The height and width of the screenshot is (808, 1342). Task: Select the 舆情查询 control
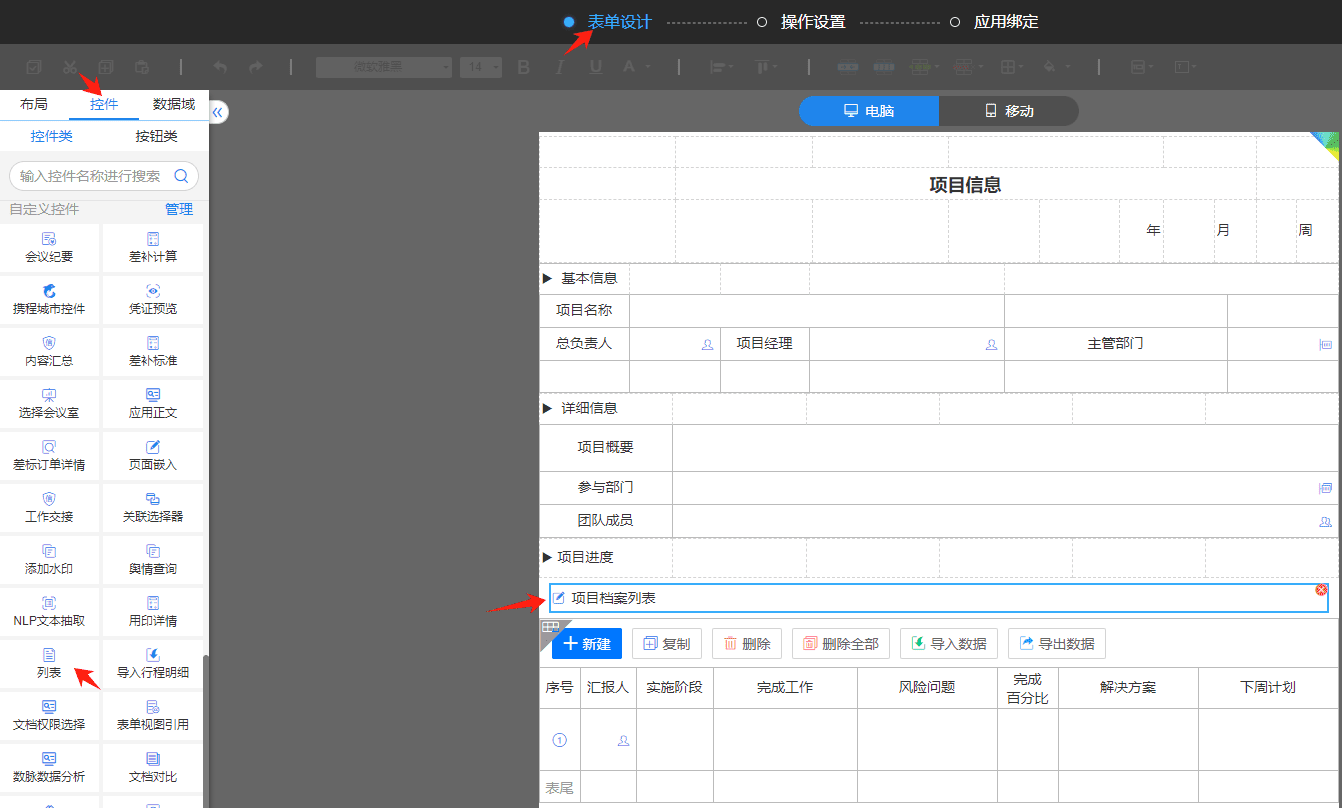[153, 559]
